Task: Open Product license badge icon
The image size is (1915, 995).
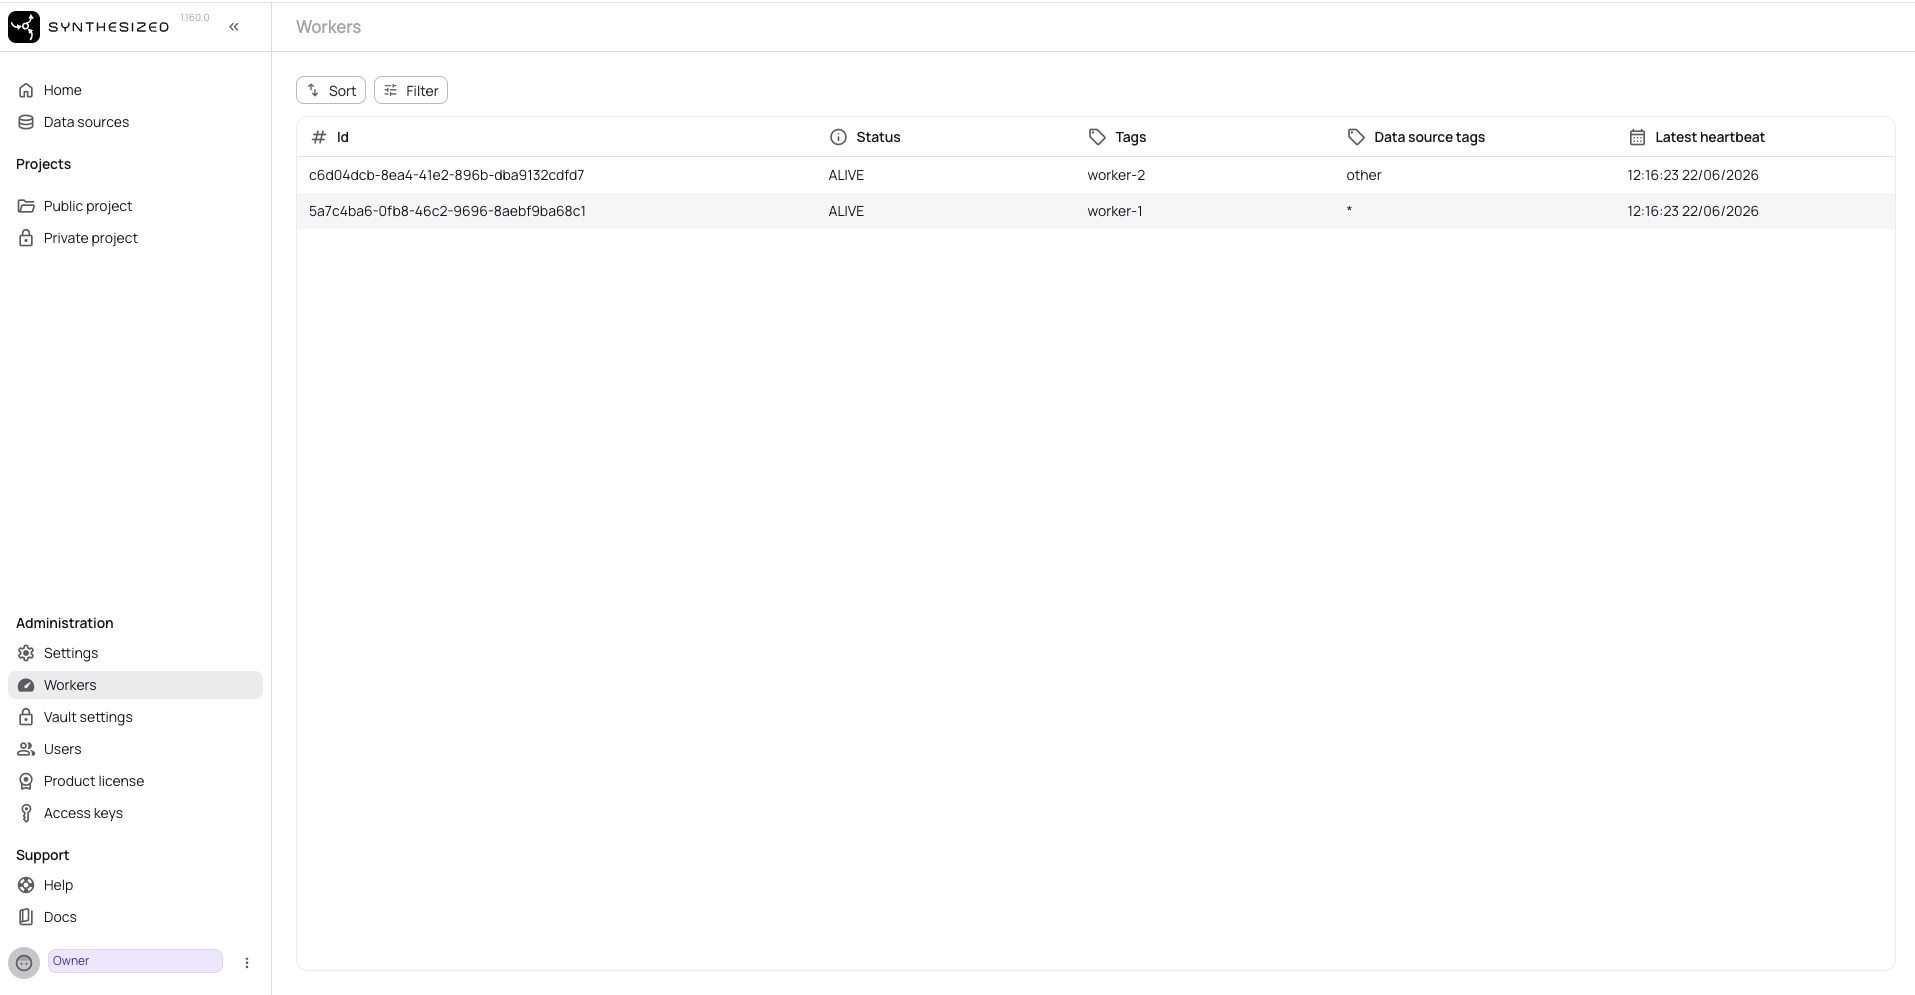Action: point(26,781)
